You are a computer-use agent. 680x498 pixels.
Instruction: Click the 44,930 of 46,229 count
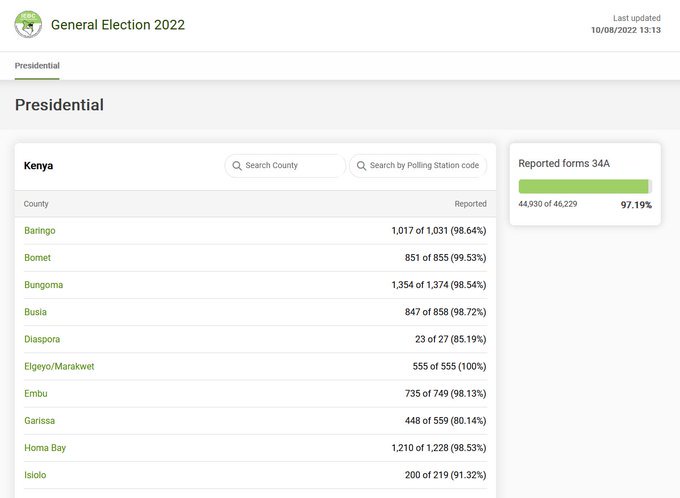548,204
